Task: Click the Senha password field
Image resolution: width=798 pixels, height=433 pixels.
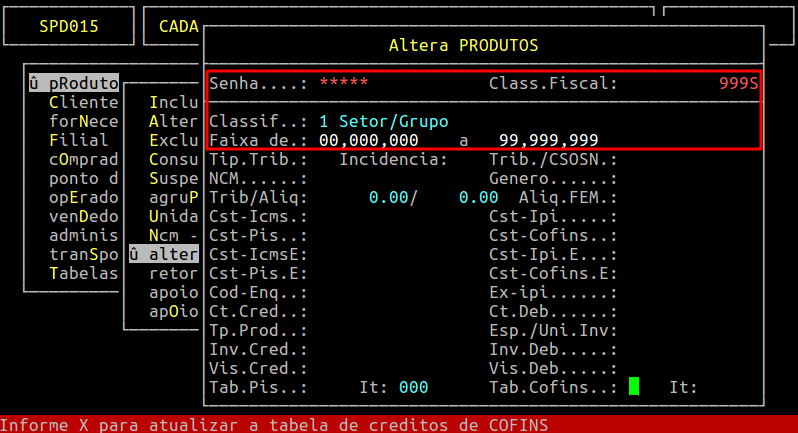Action: (x=343, y=83)
